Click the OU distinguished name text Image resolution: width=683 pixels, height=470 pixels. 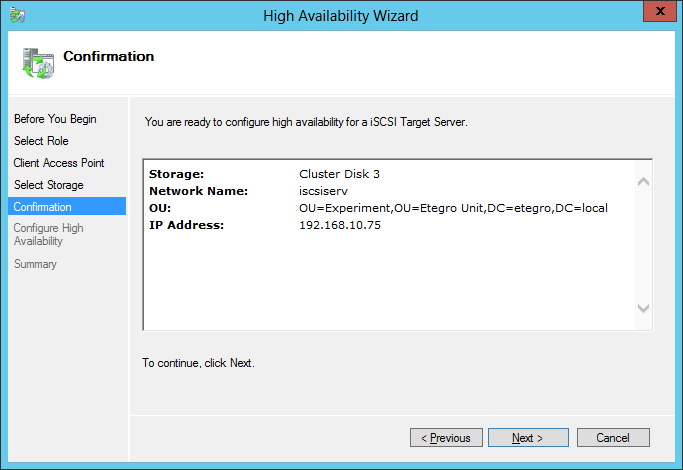[453, 208]
